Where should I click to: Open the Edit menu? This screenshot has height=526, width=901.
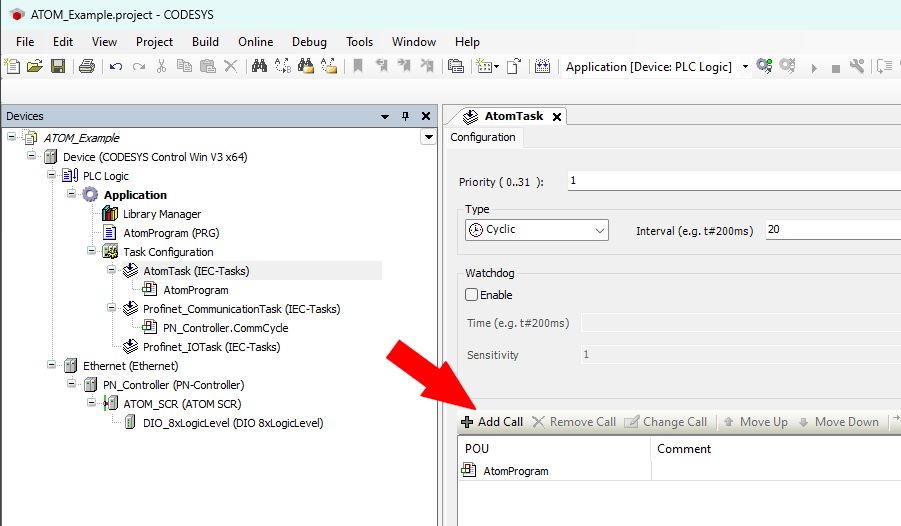[63, 42]
